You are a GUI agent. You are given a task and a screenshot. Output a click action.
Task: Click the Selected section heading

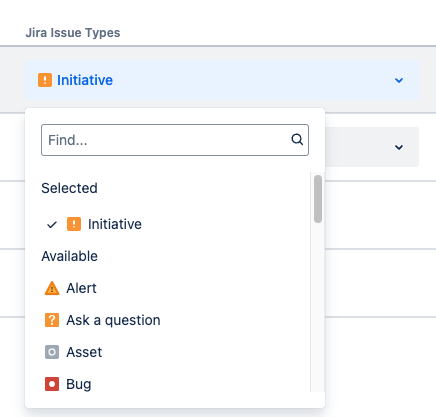point(69,188)
